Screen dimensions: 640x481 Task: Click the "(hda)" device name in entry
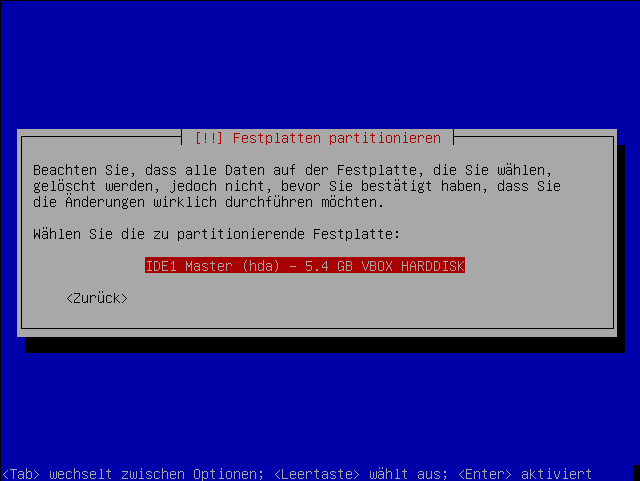(261, 266)
